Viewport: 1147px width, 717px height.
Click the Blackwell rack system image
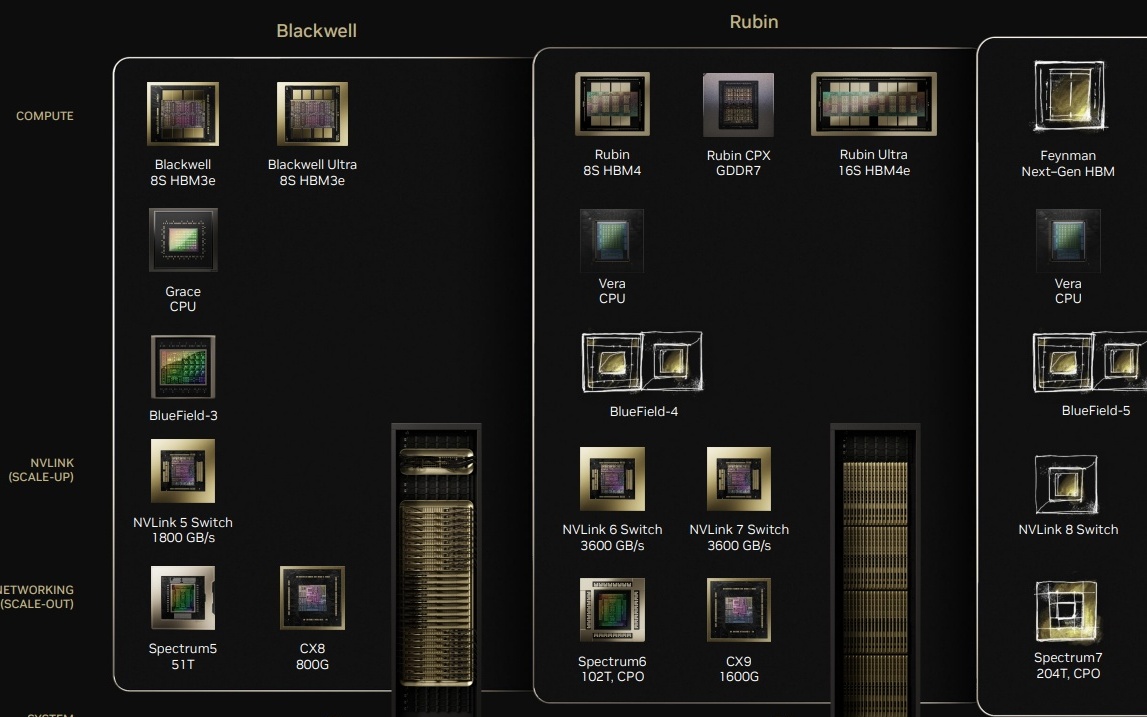pos(437,570)
